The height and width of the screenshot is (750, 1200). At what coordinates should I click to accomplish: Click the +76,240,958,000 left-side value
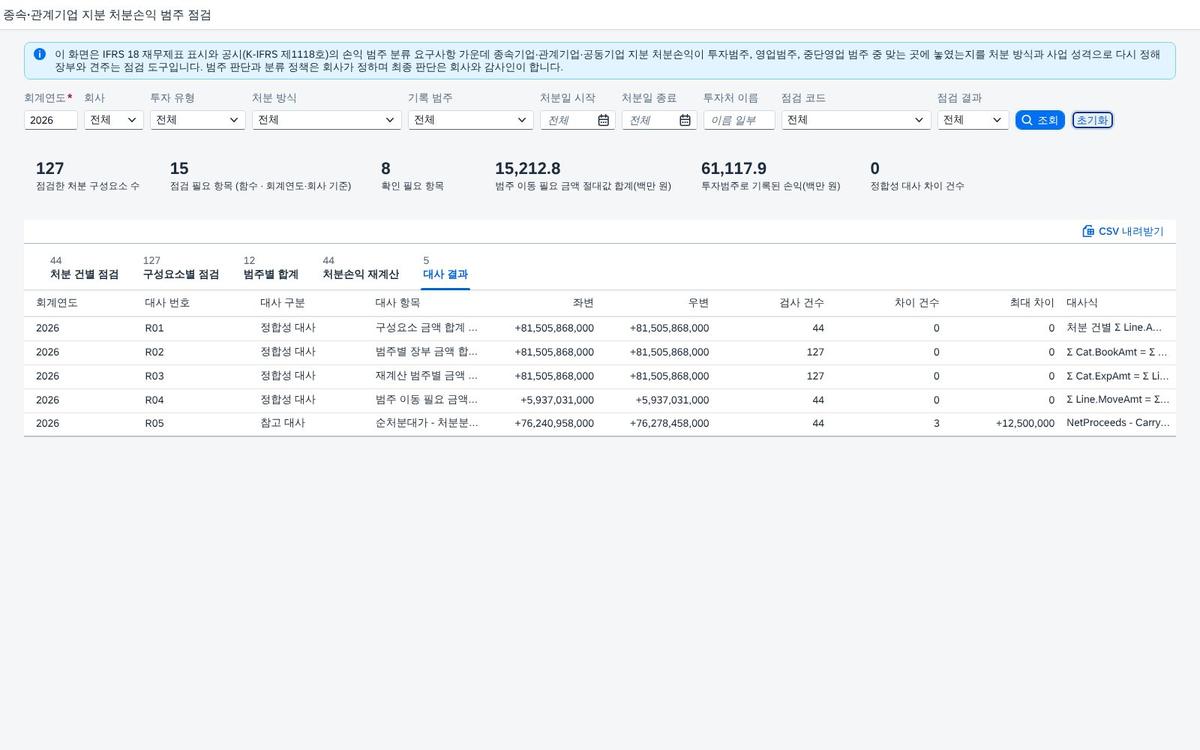554,424
